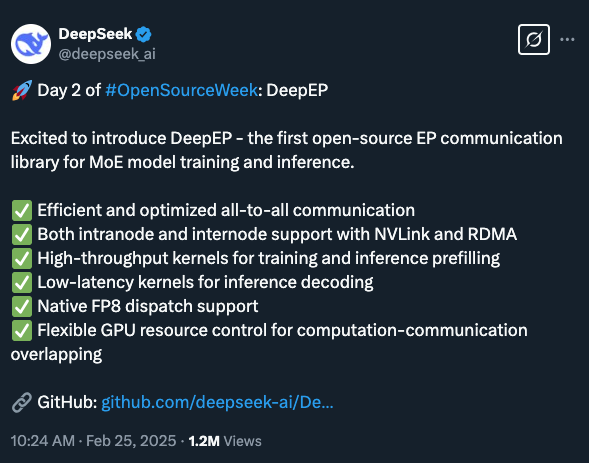Click the 10:24 AM Feb 25, 2025 timestamp

pos(93,441)
